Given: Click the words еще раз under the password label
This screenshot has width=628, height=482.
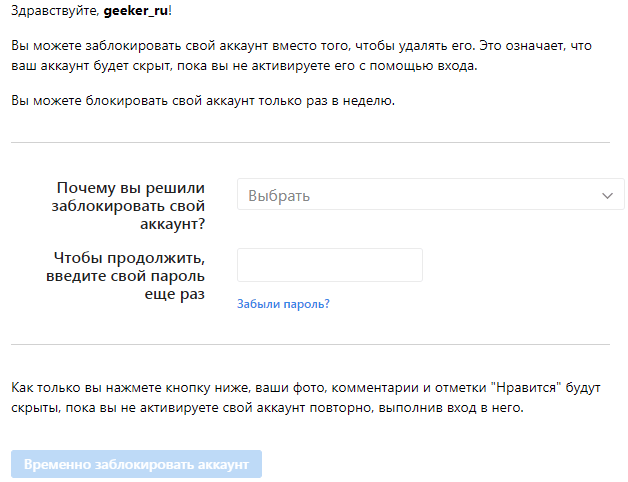Looking at the screenshot, I should [x=175, y=295].
